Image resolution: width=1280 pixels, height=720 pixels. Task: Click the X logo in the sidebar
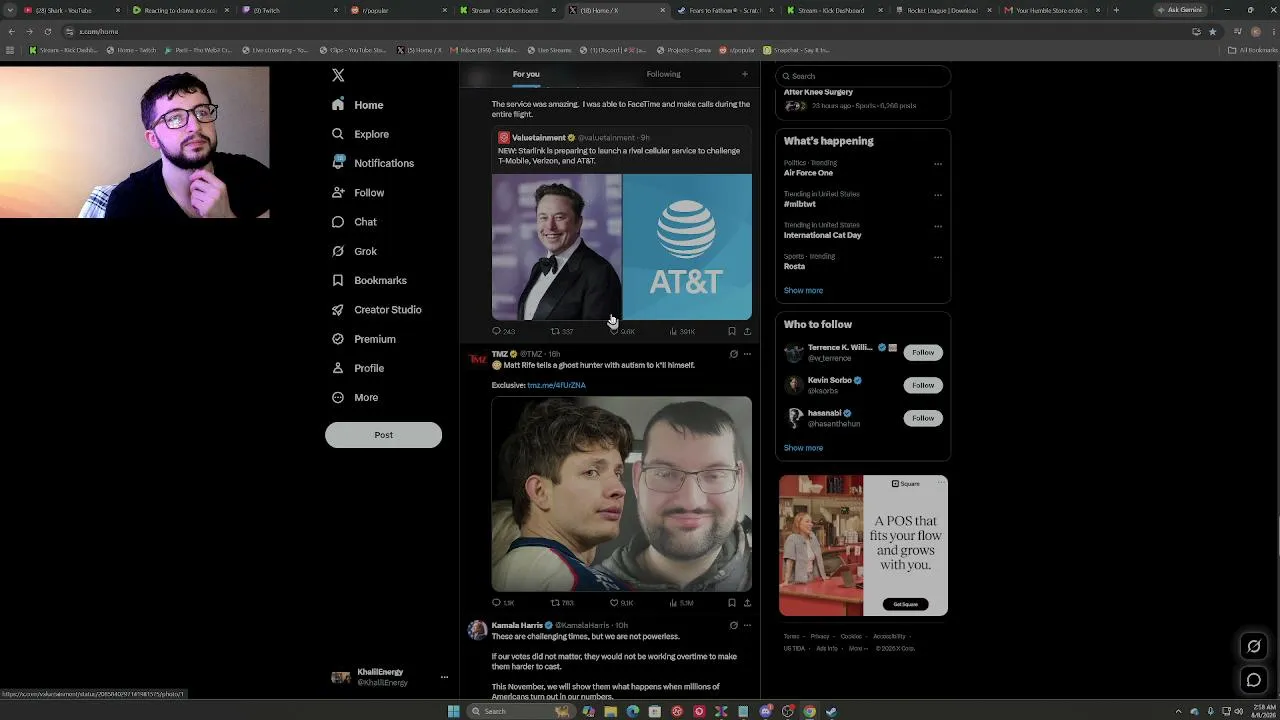[338, 75]
